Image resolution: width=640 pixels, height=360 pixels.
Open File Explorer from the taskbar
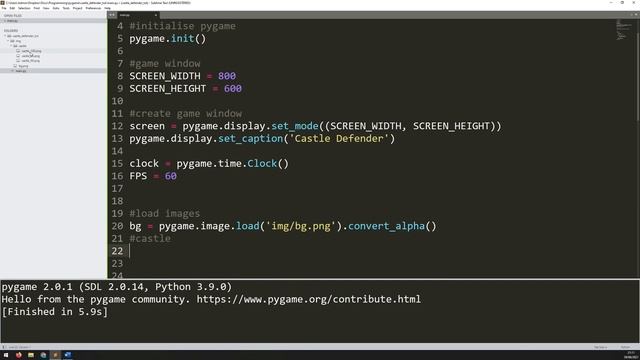[x=31, y=355]
